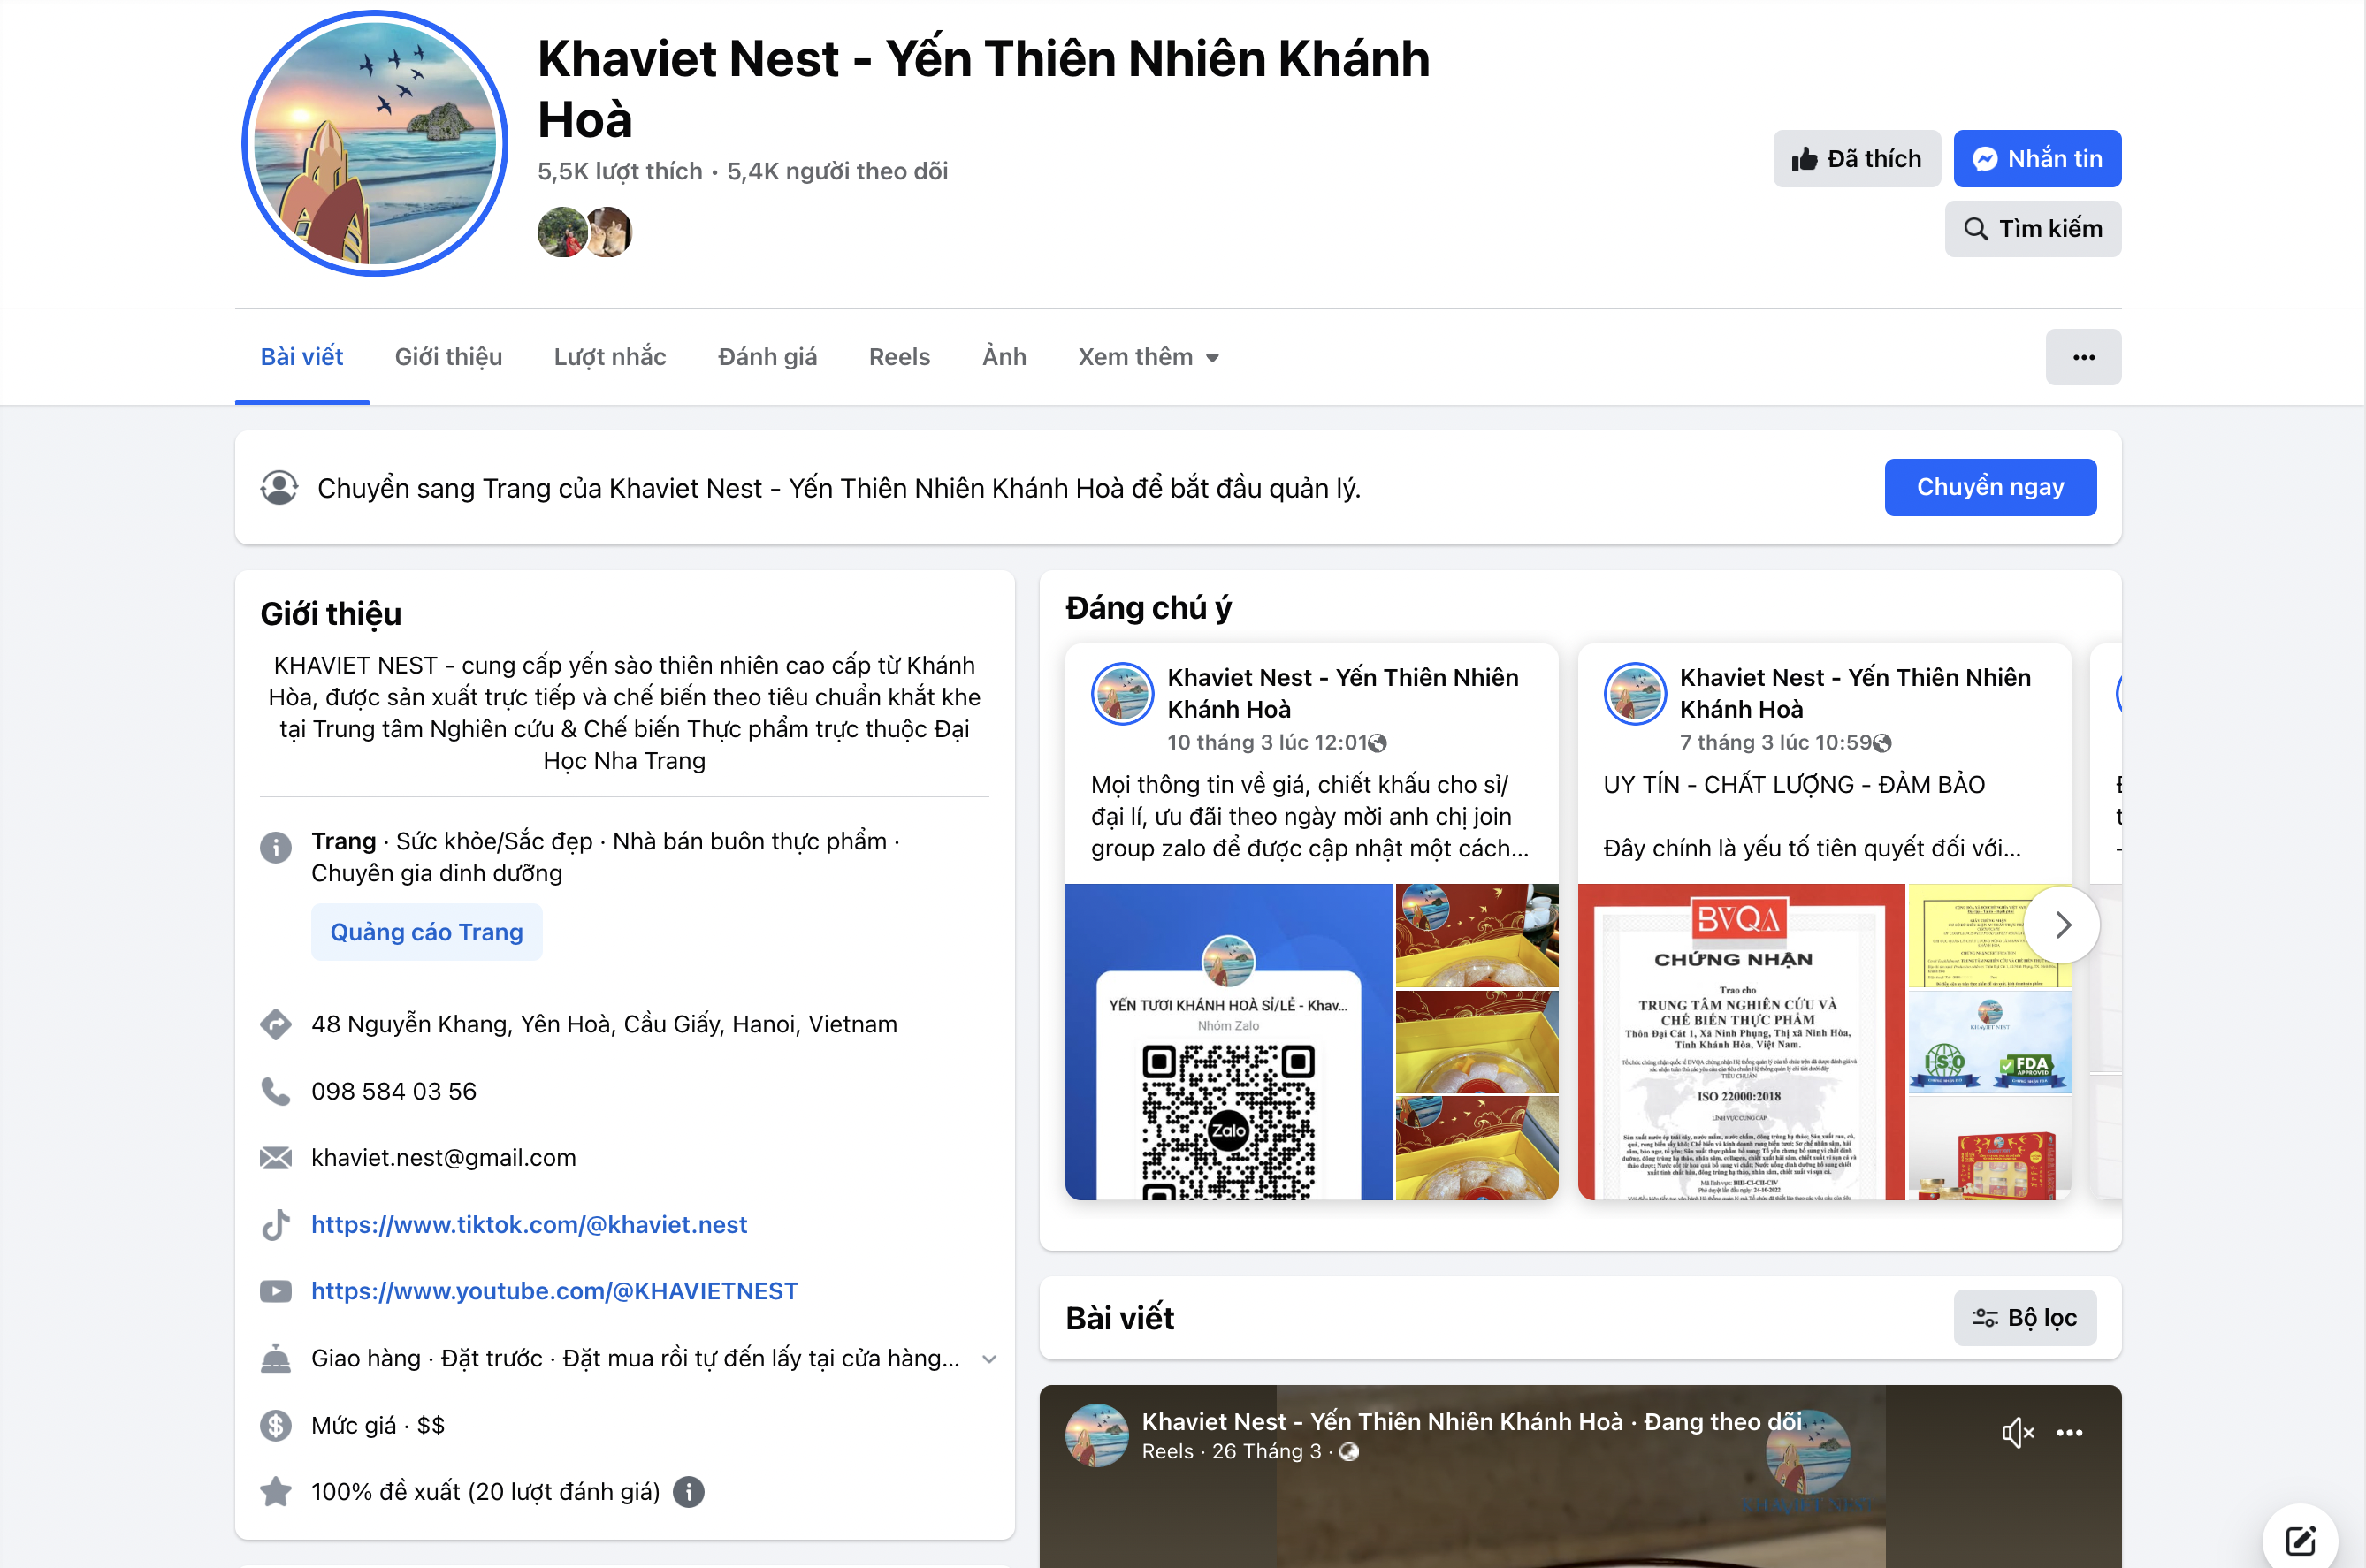Open the Zalo QR code post image

click(1228, 1042)
